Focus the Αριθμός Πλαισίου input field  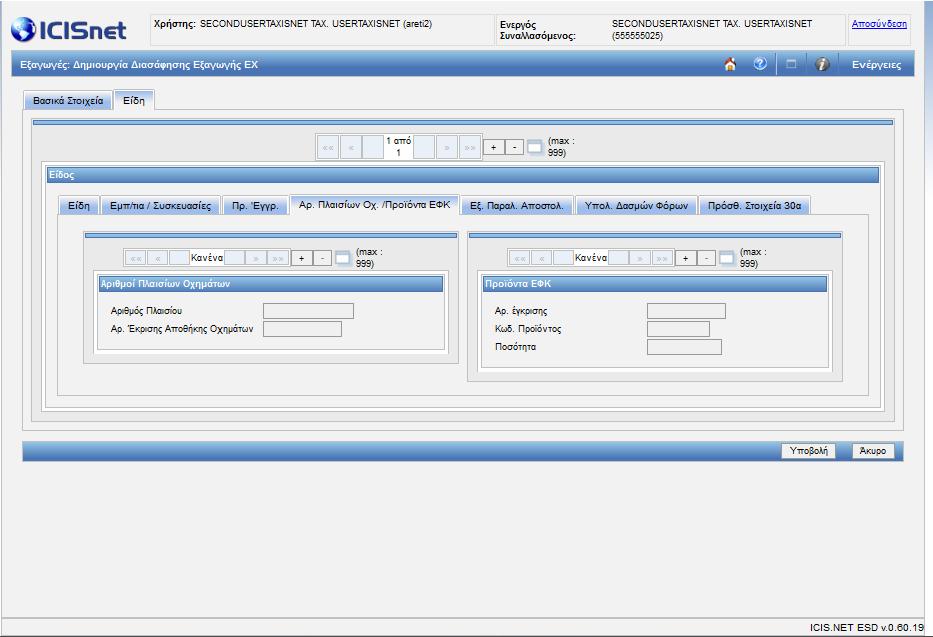click(x=308, y=311)
